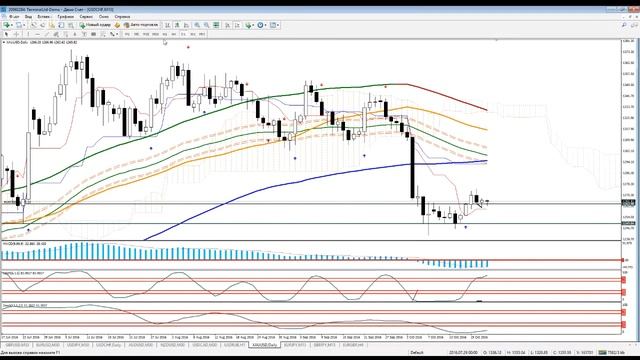The height and width of the screenshot is (360, 640).
Task: Toggle the Auto Trading button
Action: (x=140, y=25)
